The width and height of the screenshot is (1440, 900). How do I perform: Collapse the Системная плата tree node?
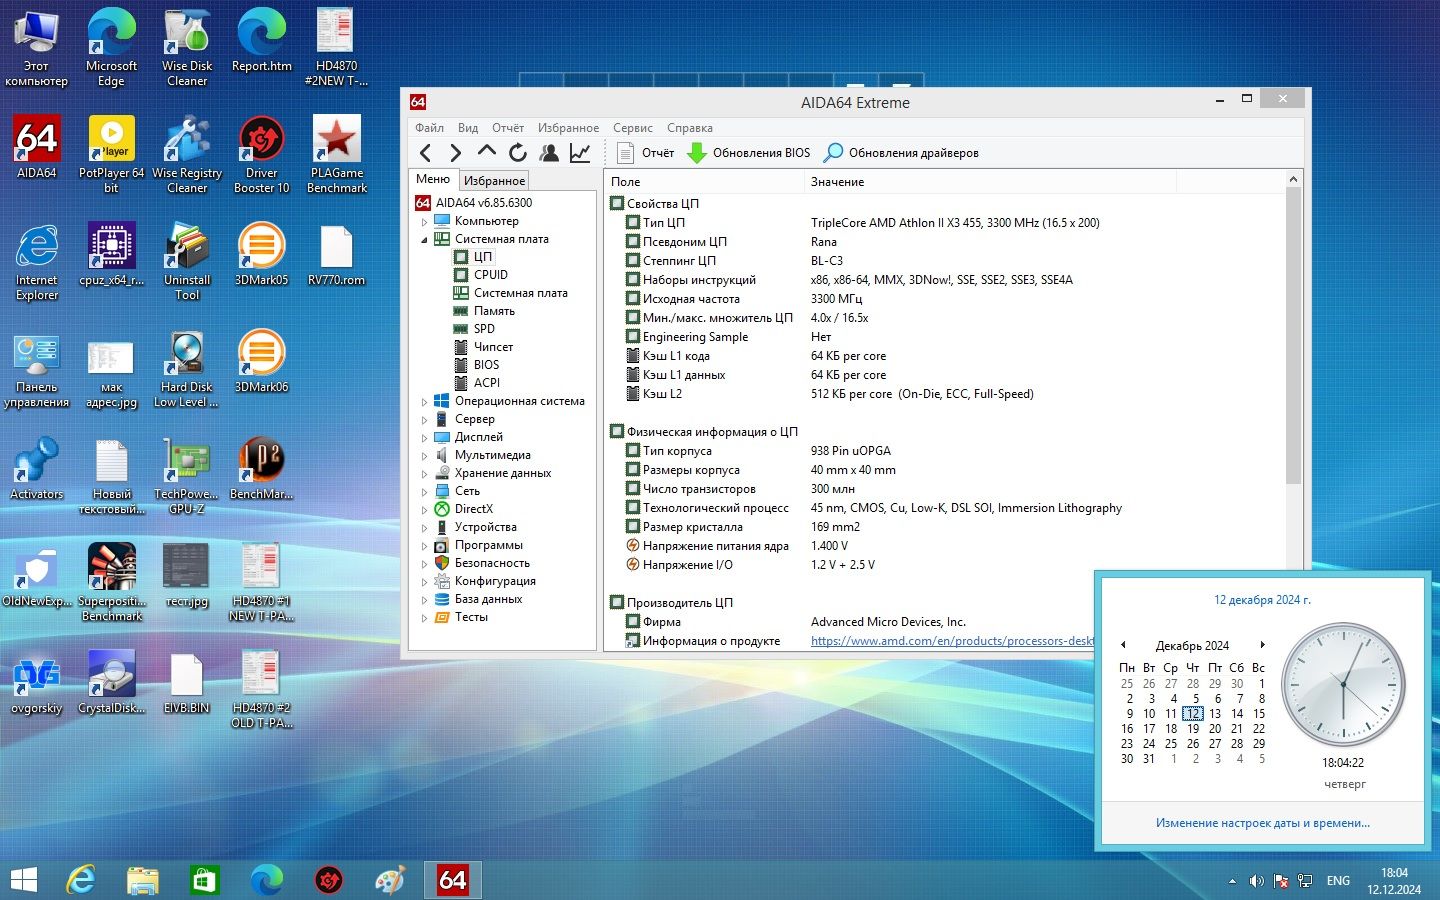pos(424,240)
